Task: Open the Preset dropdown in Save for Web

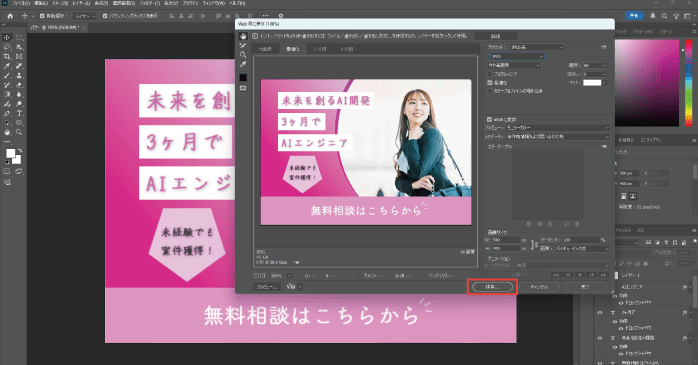Action: [536, 47]
